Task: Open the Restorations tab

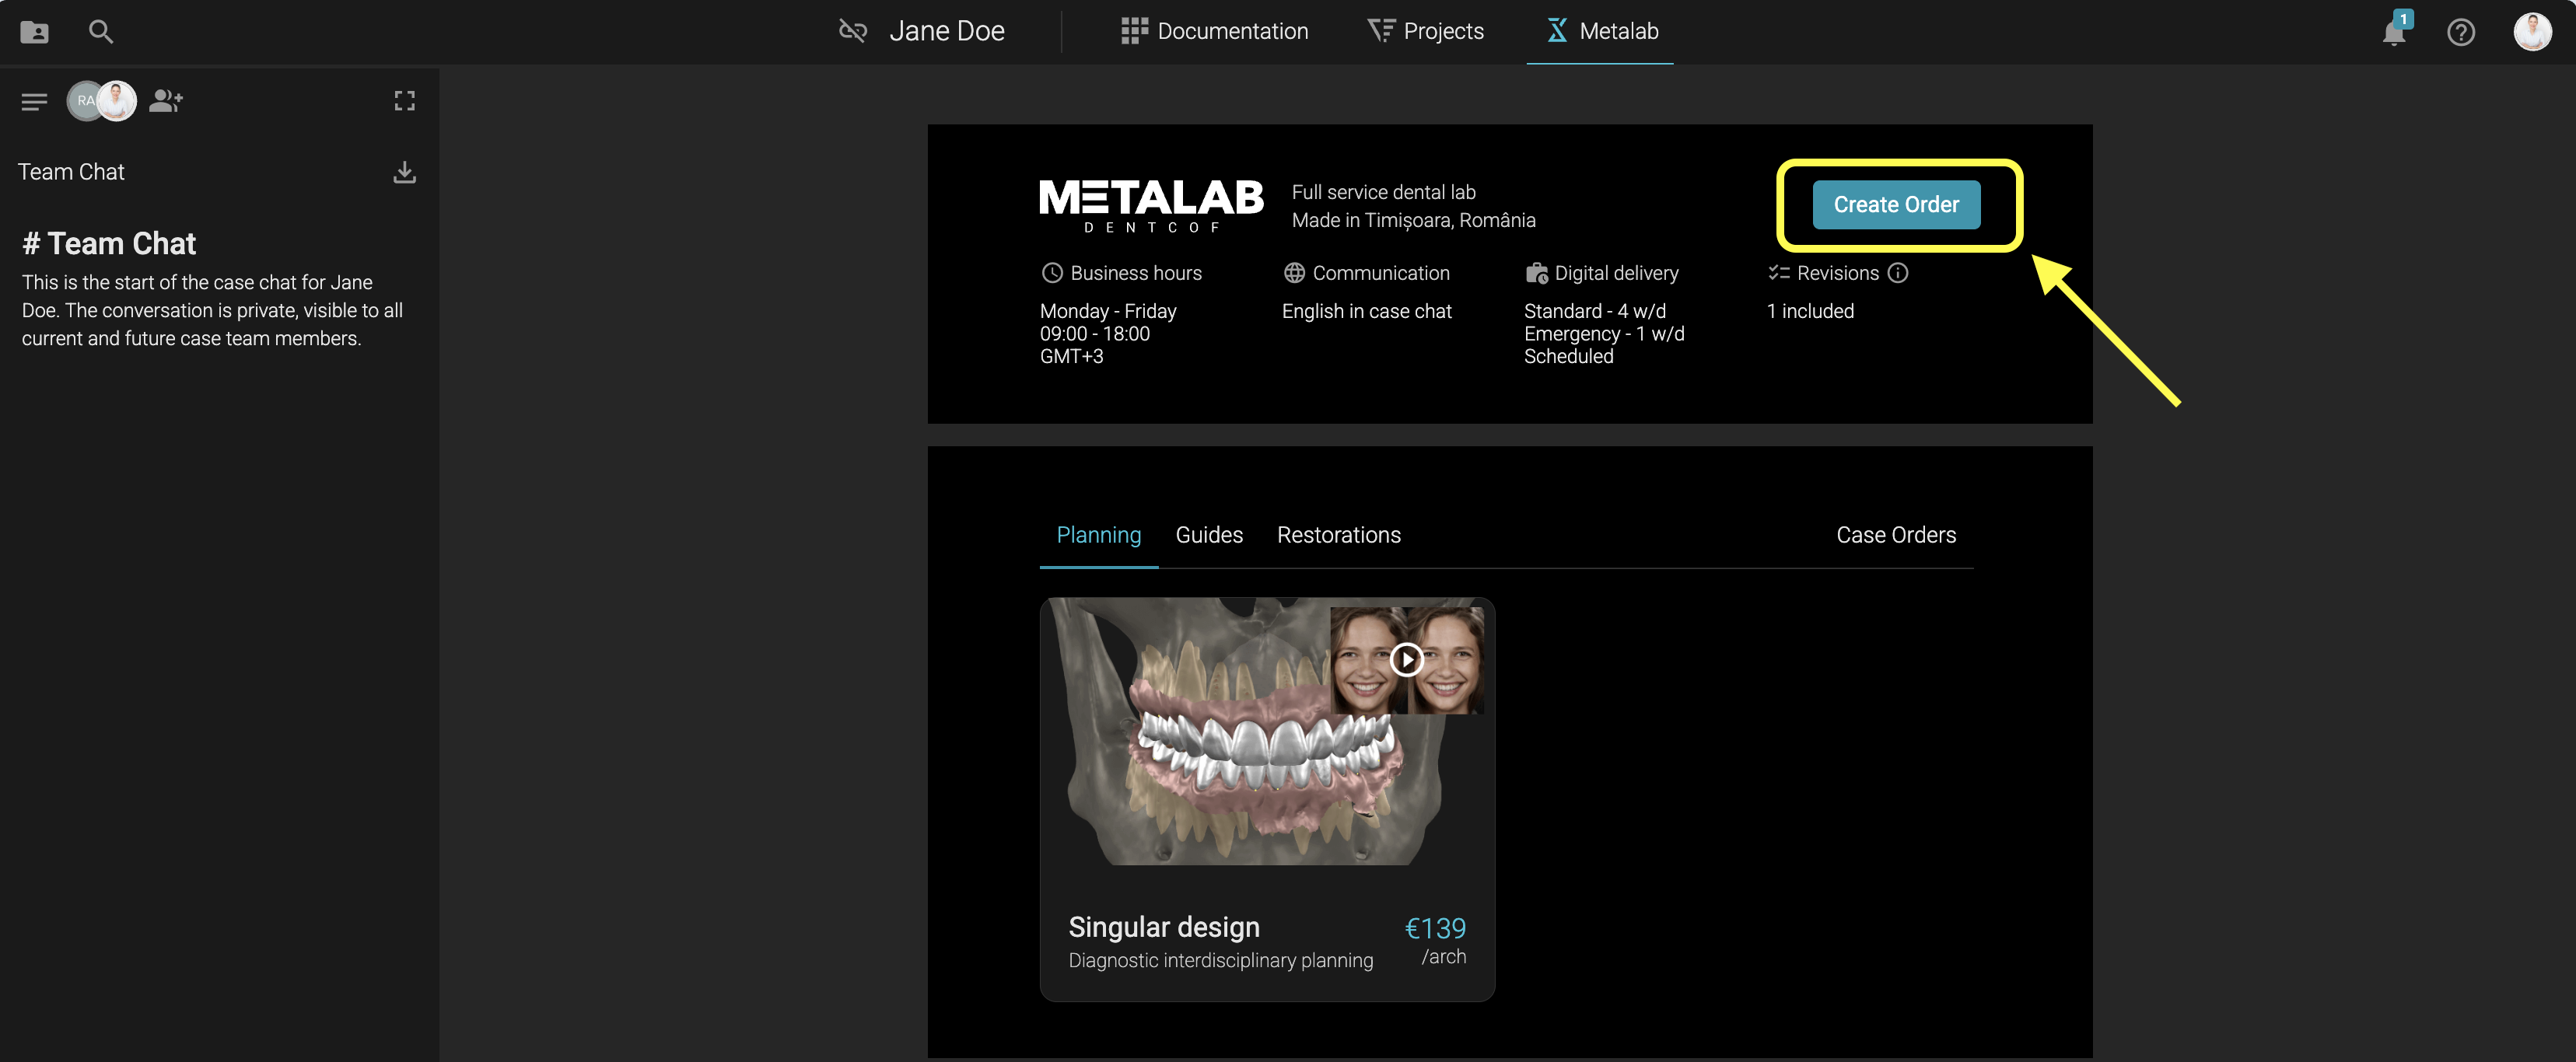Action: 1338,535
